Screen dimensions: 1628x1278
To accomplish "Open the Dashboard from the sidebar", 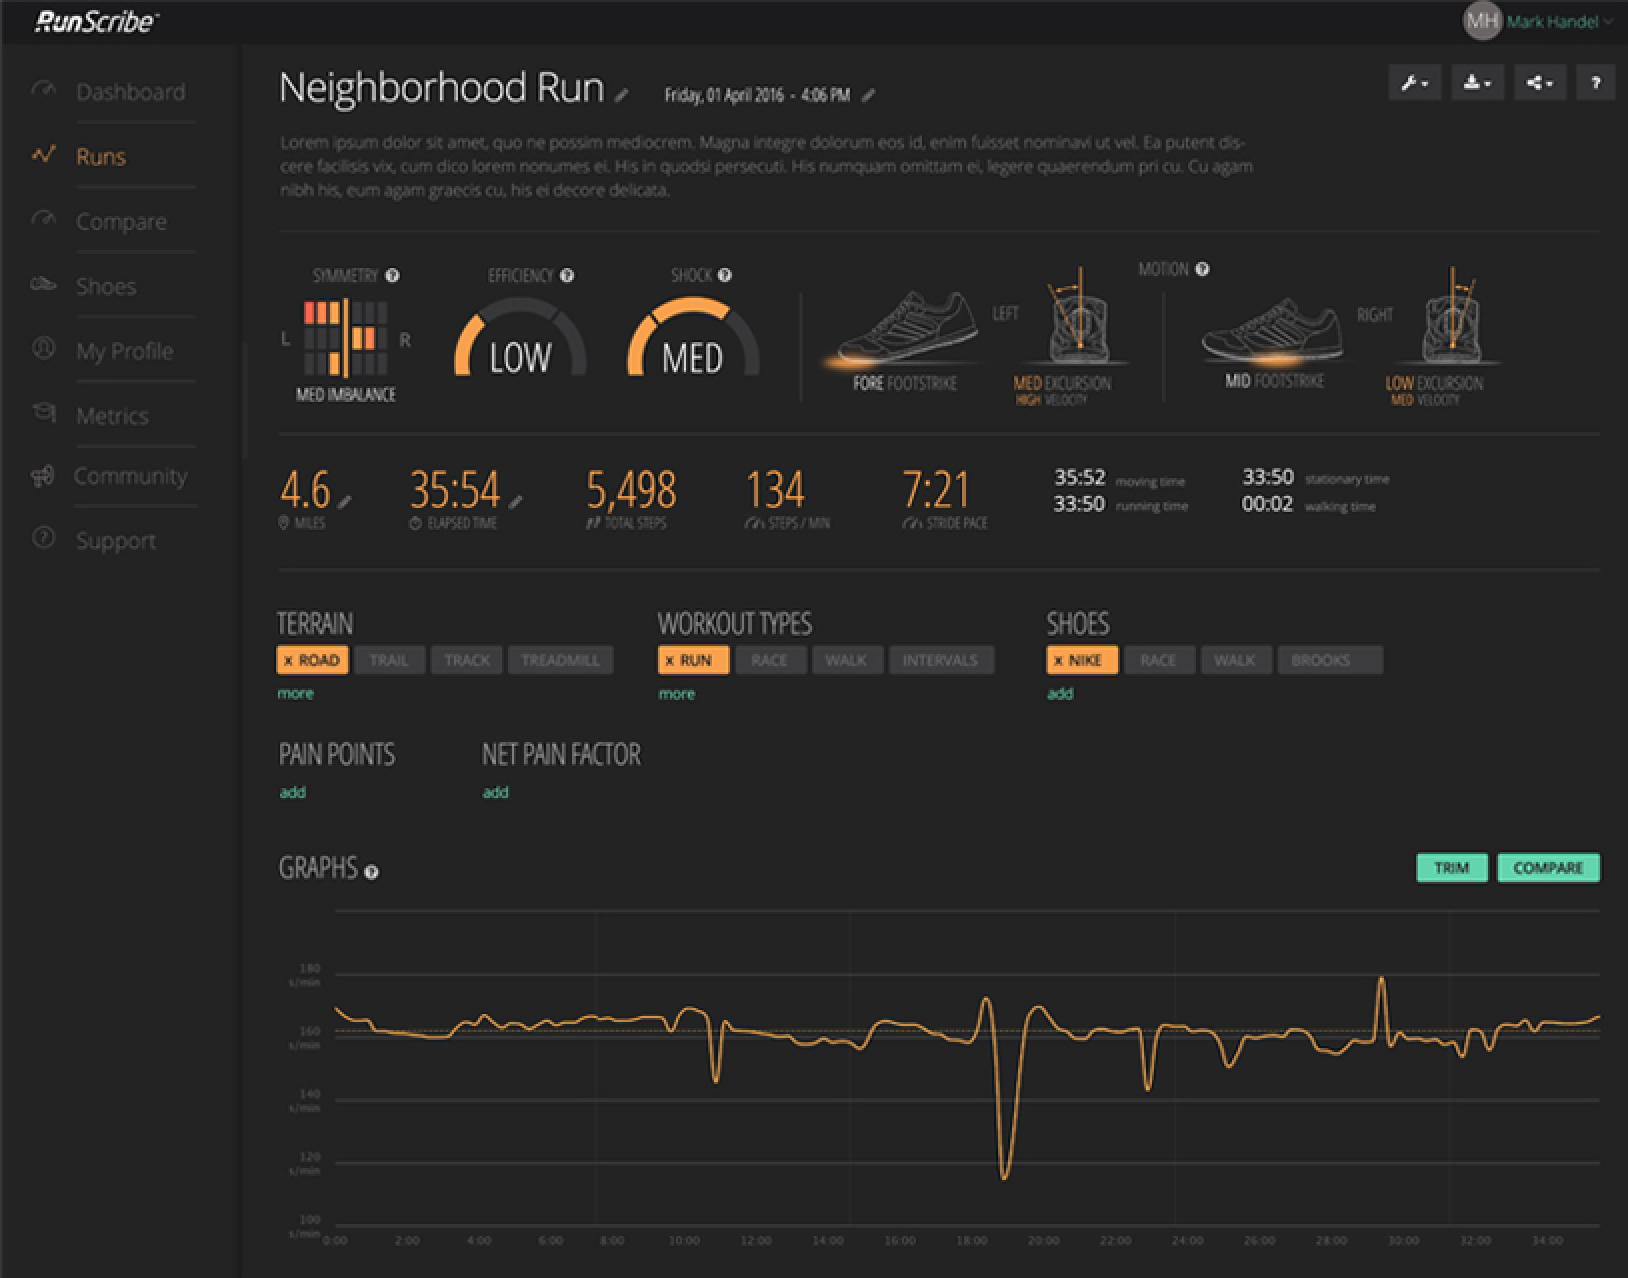I will [x=130, y=92].
